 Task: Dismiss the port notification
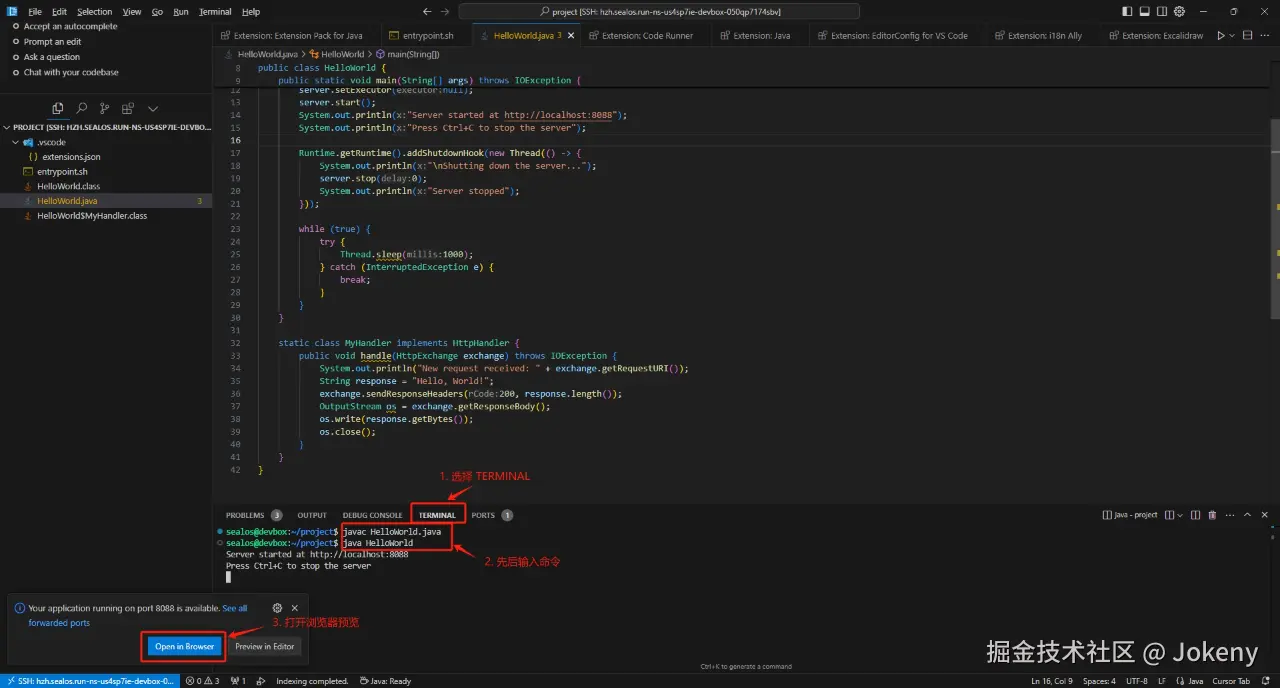point(294,608)
